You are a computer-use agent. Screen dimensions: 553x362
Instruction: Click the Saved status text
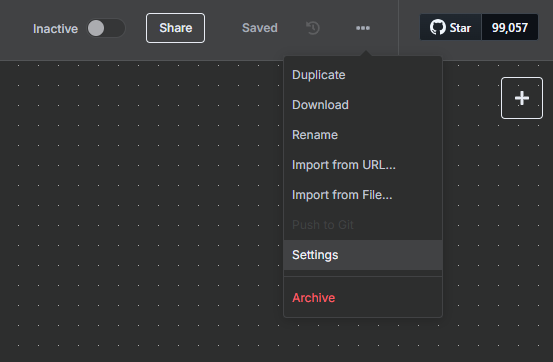click(x=260, y=28)
